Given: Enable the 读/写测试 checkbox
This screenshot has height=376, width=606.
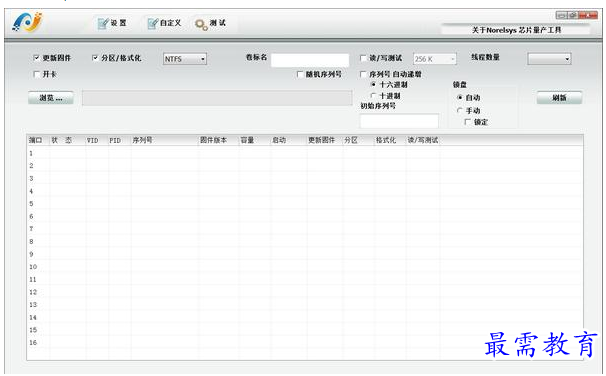Looking at the screenshot, I should [x=363, y=58].
